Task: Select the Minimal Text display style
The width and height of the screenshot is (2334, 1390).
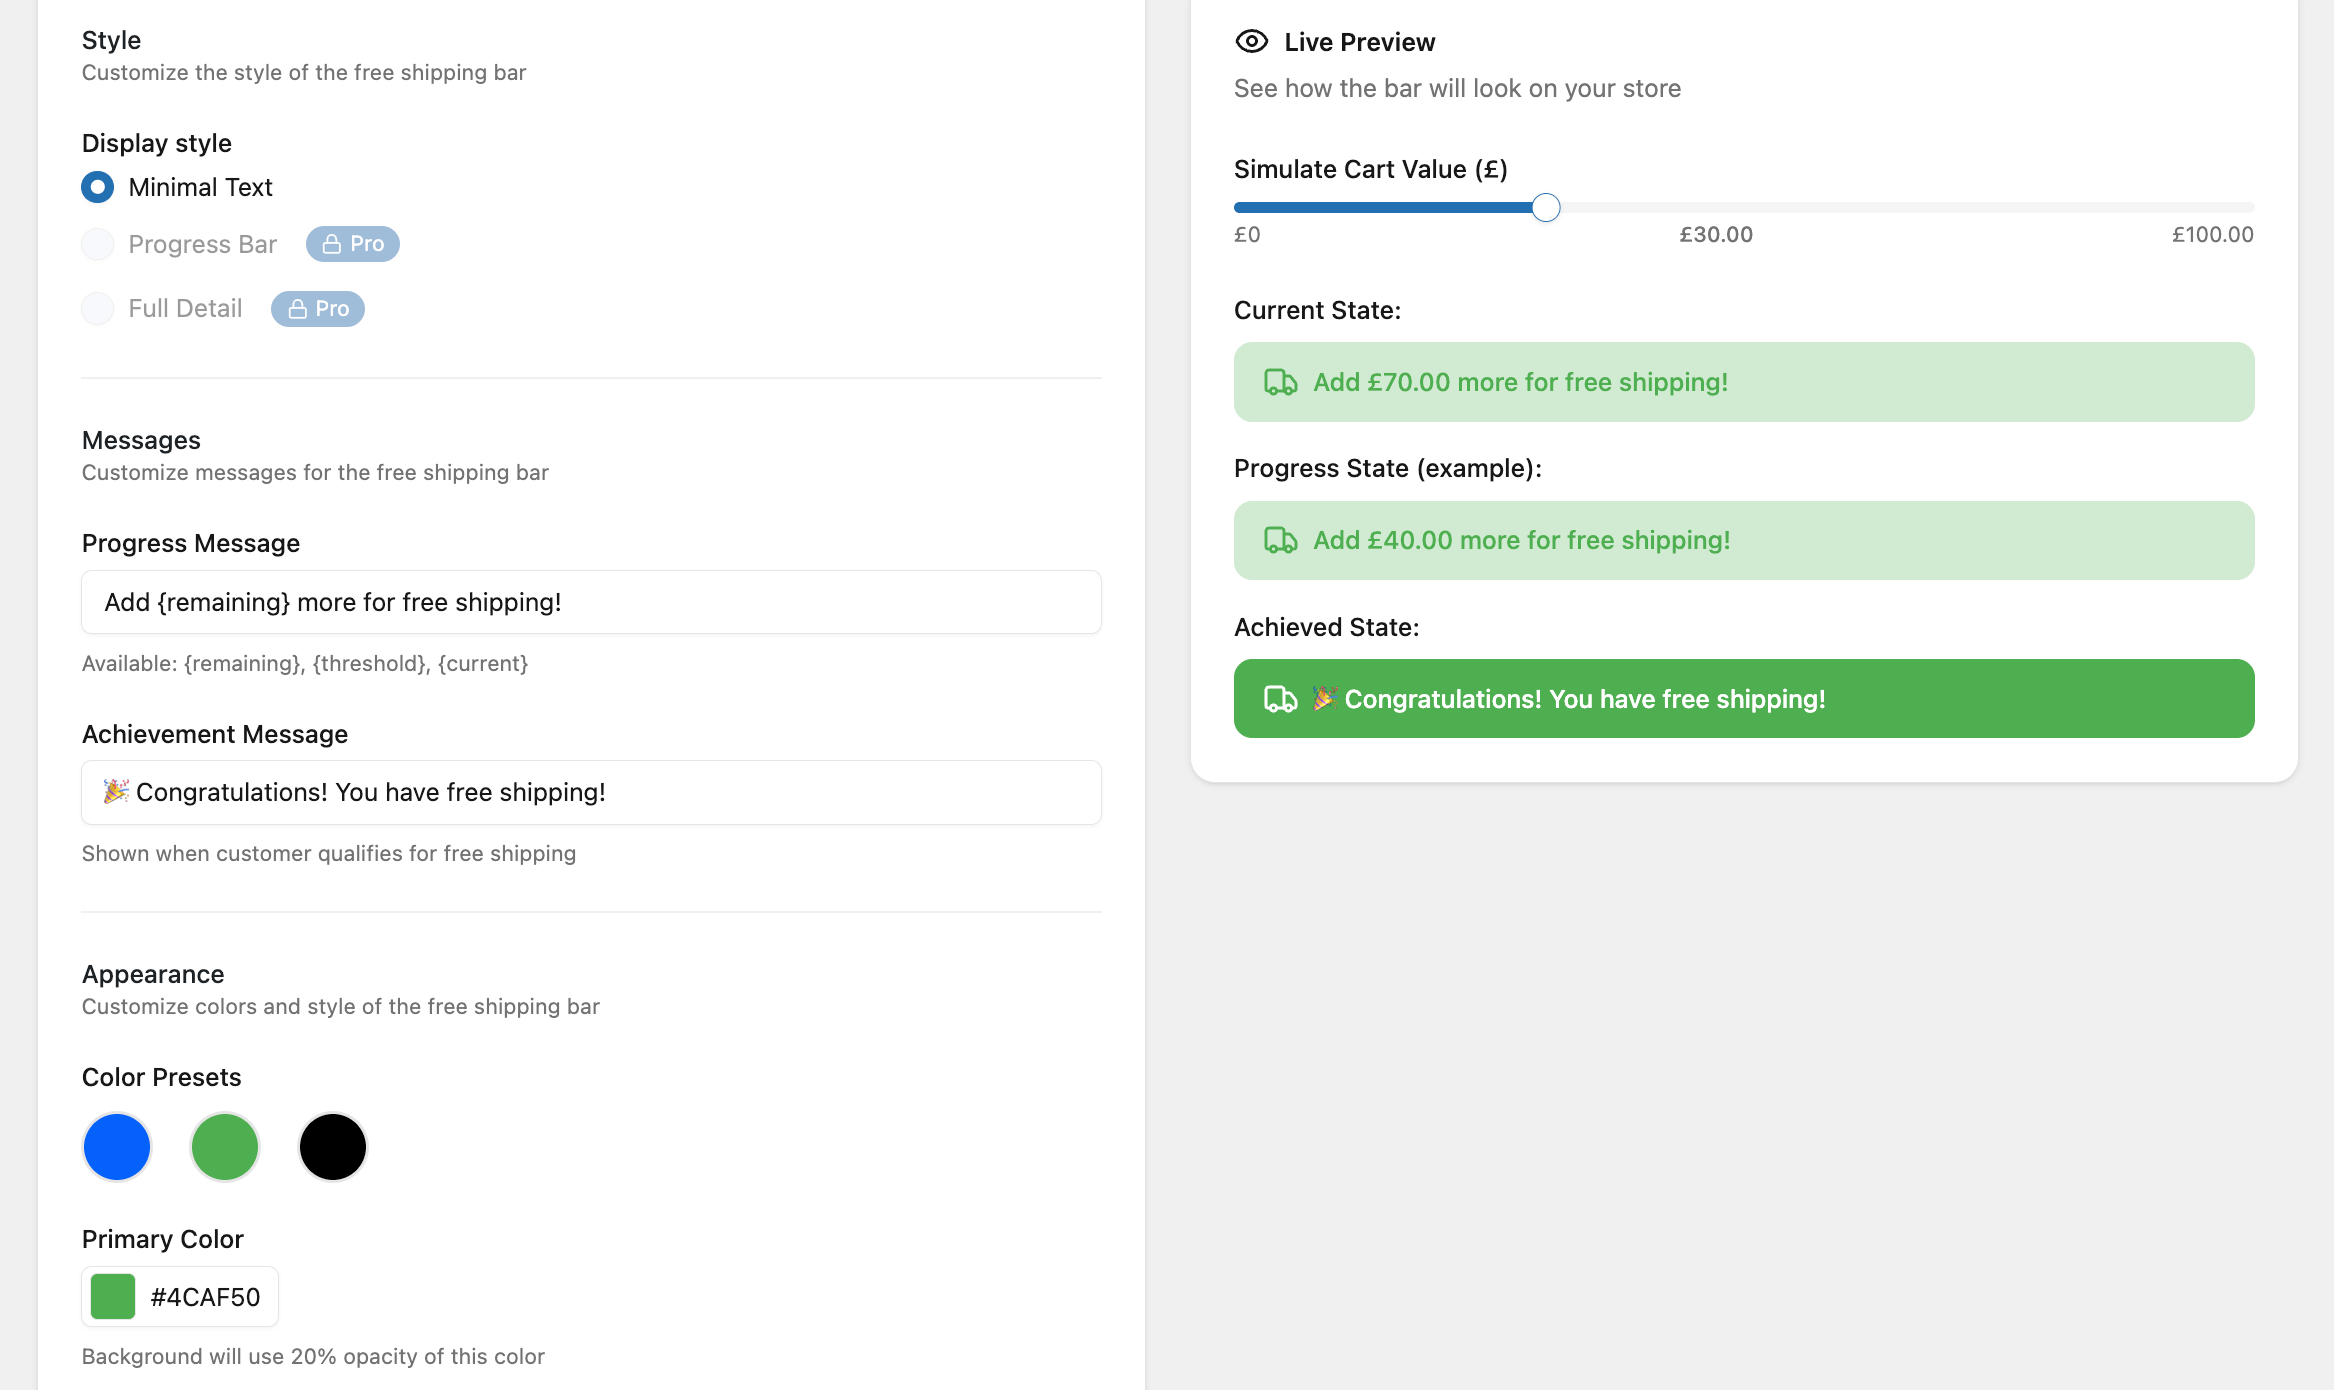Action: pyautogui.click(x=97, y=187)
